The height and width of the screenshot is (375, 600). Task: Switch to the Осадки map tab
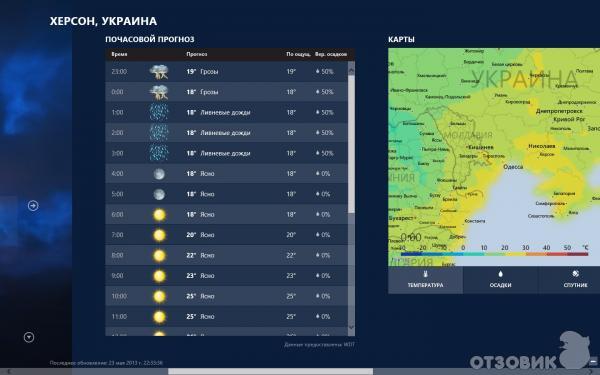[500, 280]
